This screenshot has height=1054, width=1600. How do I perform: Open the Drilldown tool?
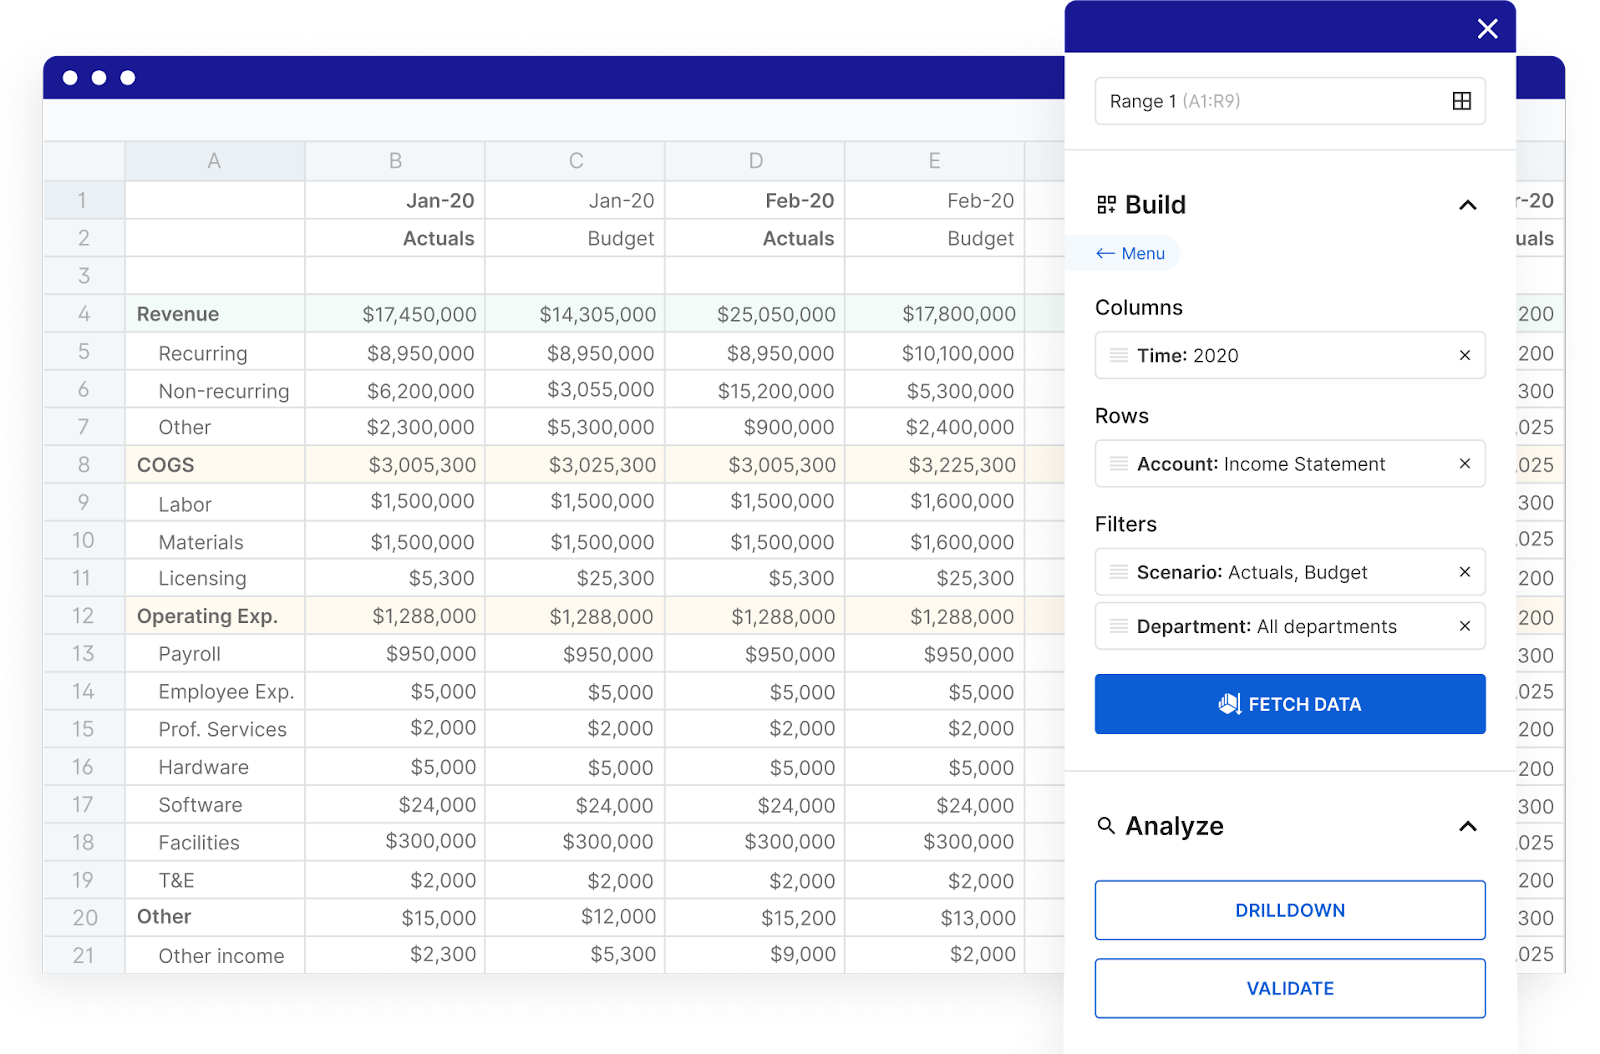click(x=1290, y=910)
